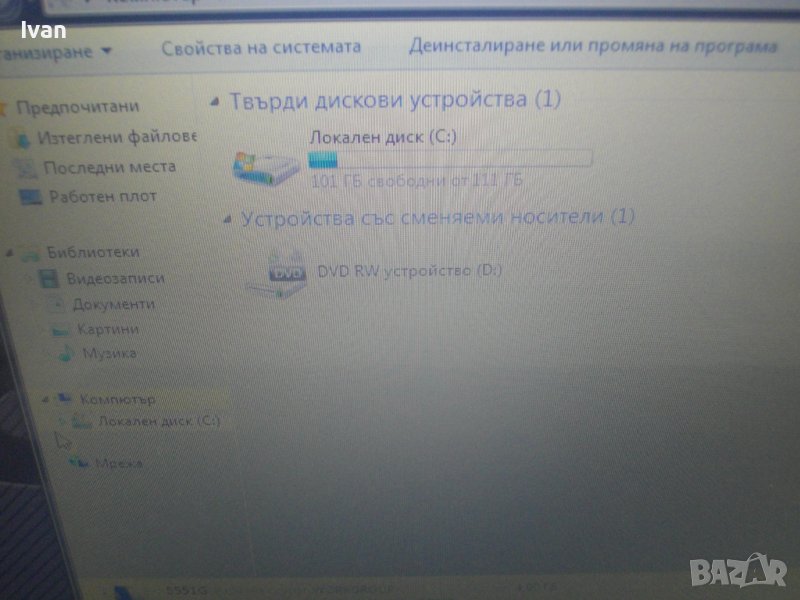Image resolution: width=800 pixels, height=600 pixels.
Task: Open Изтеглени файлове in the sidebar
Action: point(116,137)
